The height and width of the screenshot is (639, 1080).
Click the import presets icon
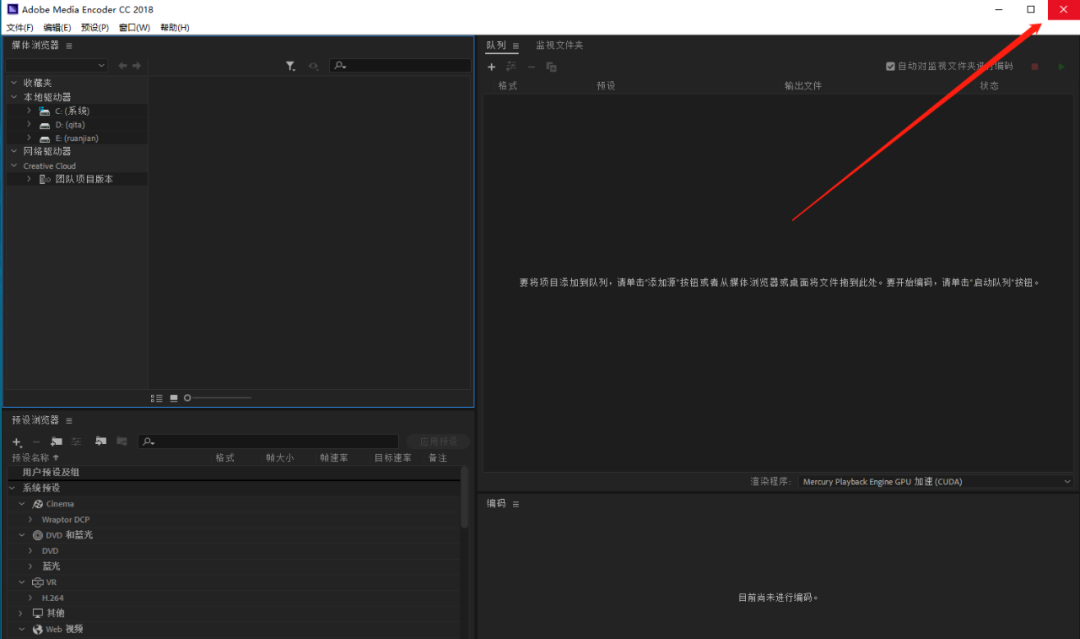pyautogui.click(x=101, y=441)
